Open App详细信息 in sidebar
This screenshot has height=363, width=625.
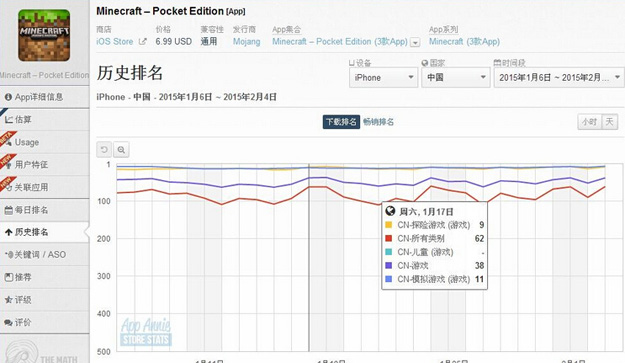[x=45, y=97]
